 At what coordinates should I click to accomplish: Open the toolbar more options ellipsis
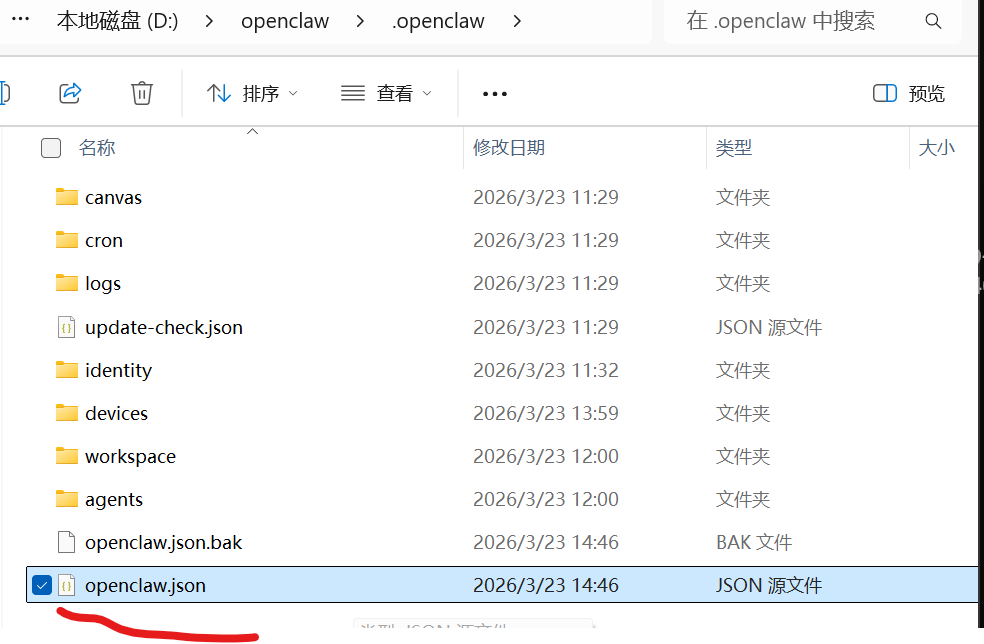point(495,94)
